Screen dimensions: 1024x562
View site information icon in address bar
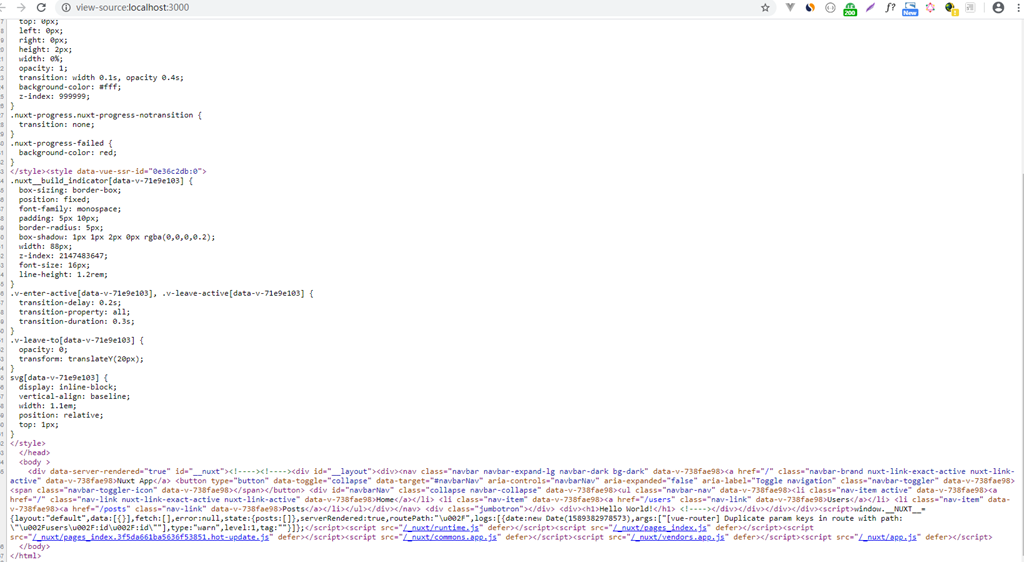(65, 8)
